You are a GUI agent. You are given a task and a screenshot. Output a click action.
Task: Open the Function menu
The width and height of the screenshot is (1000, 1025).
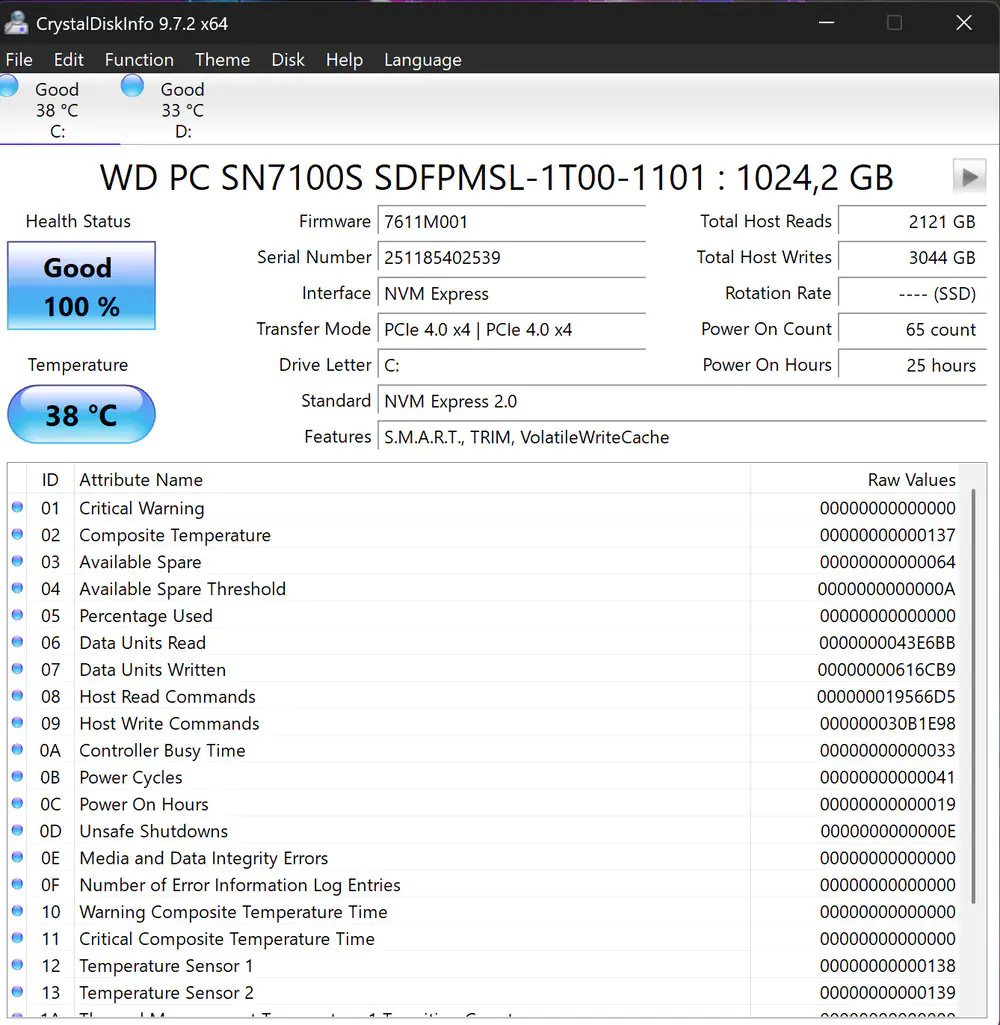point(139,60)
